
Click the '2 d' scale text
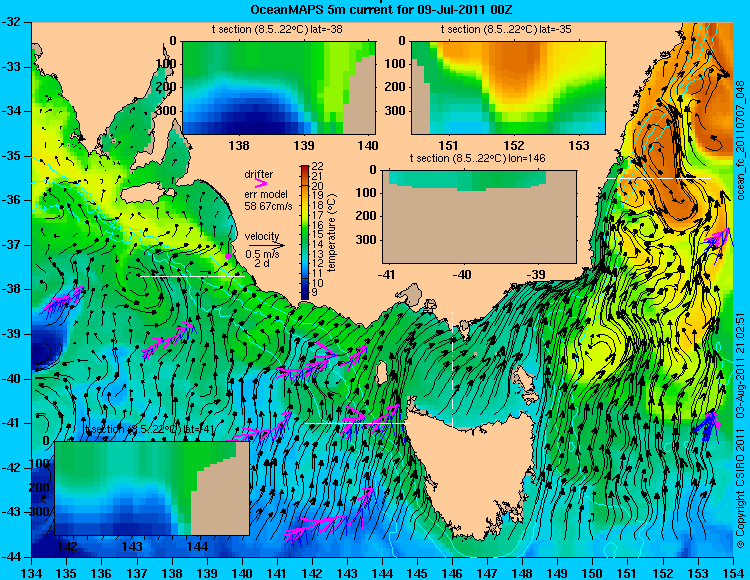[262, 263]
